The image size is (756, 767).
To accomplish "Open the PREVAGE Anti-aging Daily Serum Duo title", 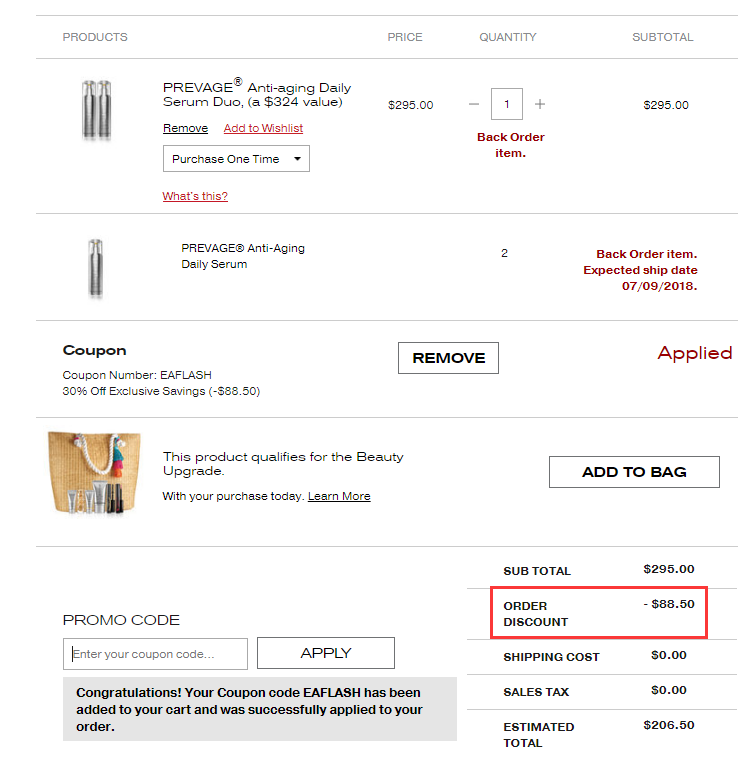I will (x=257, y=93).
